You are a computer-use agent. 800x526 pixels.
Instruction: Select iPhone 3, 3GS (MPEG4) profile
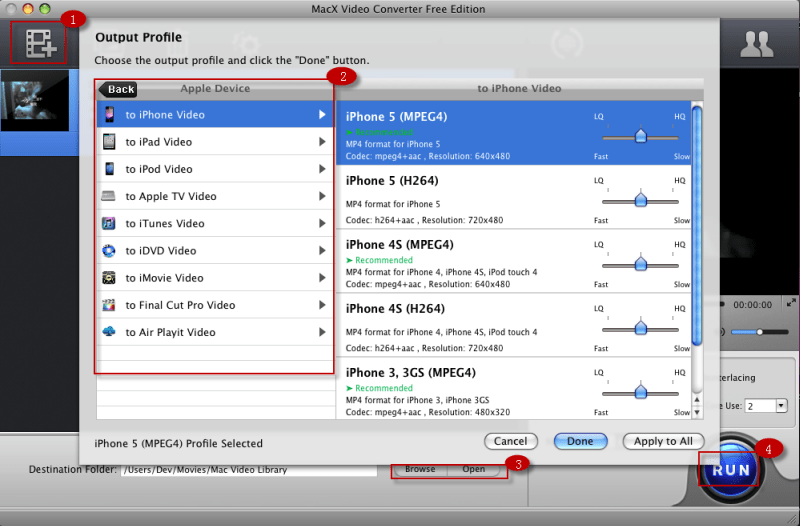click(x=514, y=388)
